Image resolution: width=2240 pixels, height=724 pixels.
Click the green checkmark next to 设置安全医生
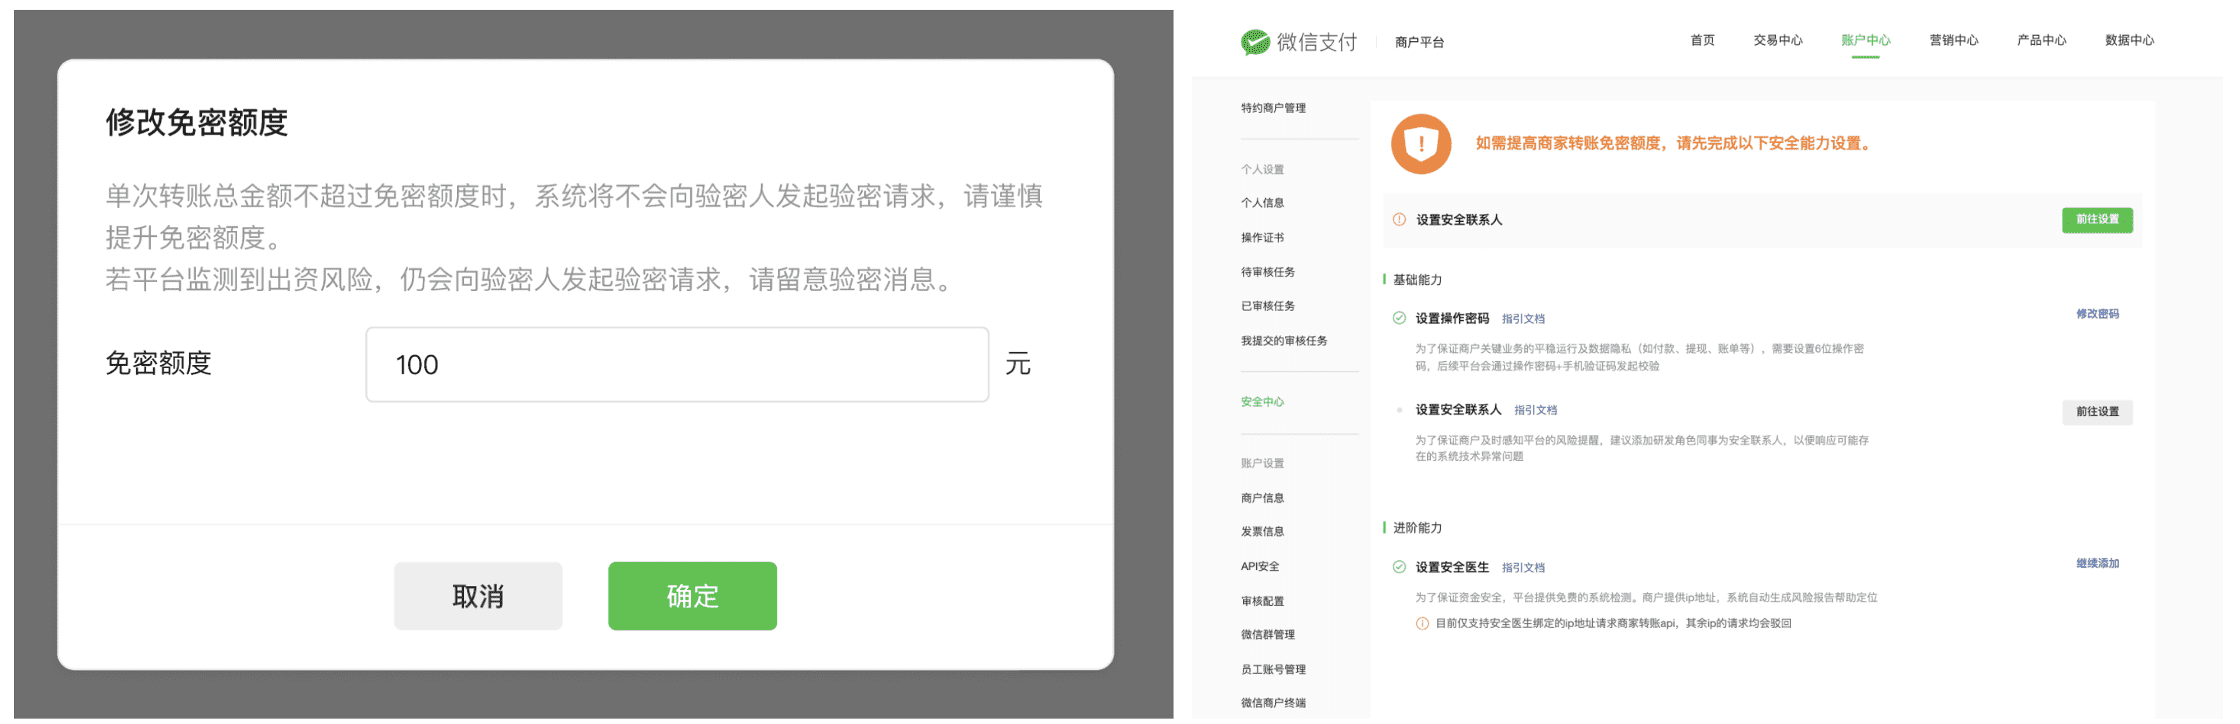coord(1399,567)
